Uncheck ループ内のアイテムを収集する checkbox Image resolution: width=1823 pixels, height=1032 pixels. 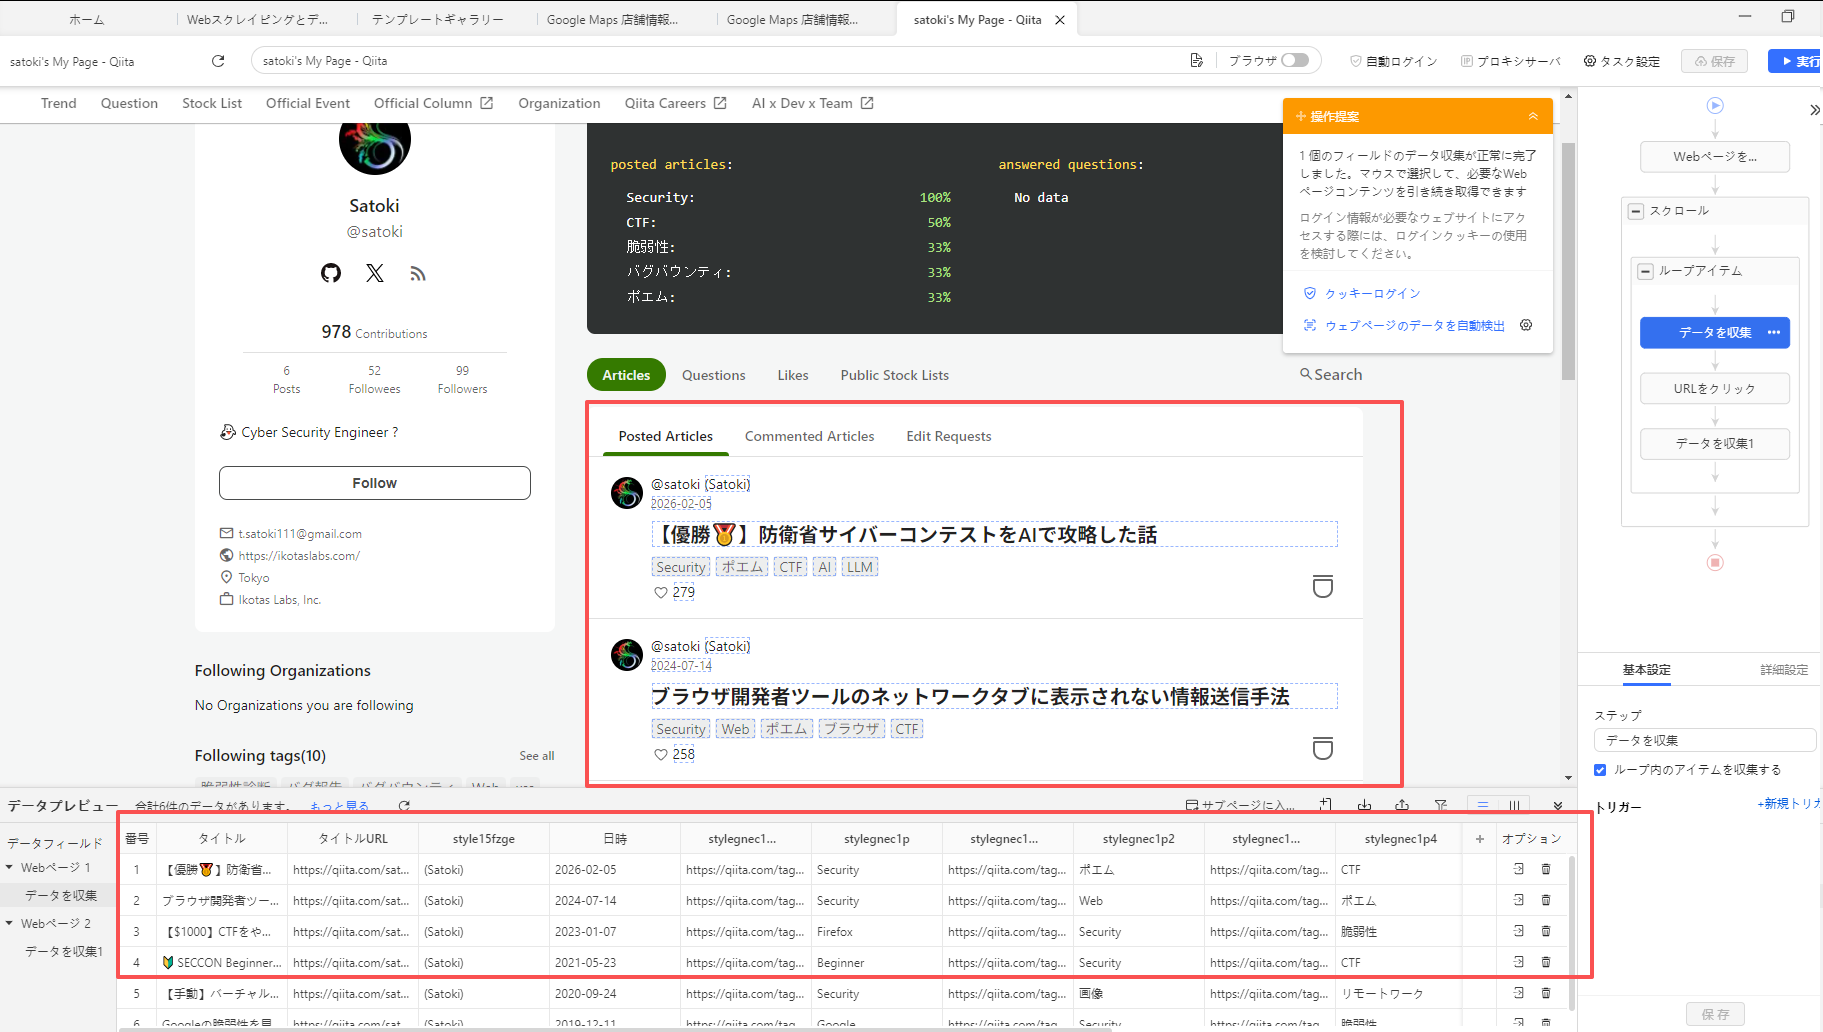1600,769
